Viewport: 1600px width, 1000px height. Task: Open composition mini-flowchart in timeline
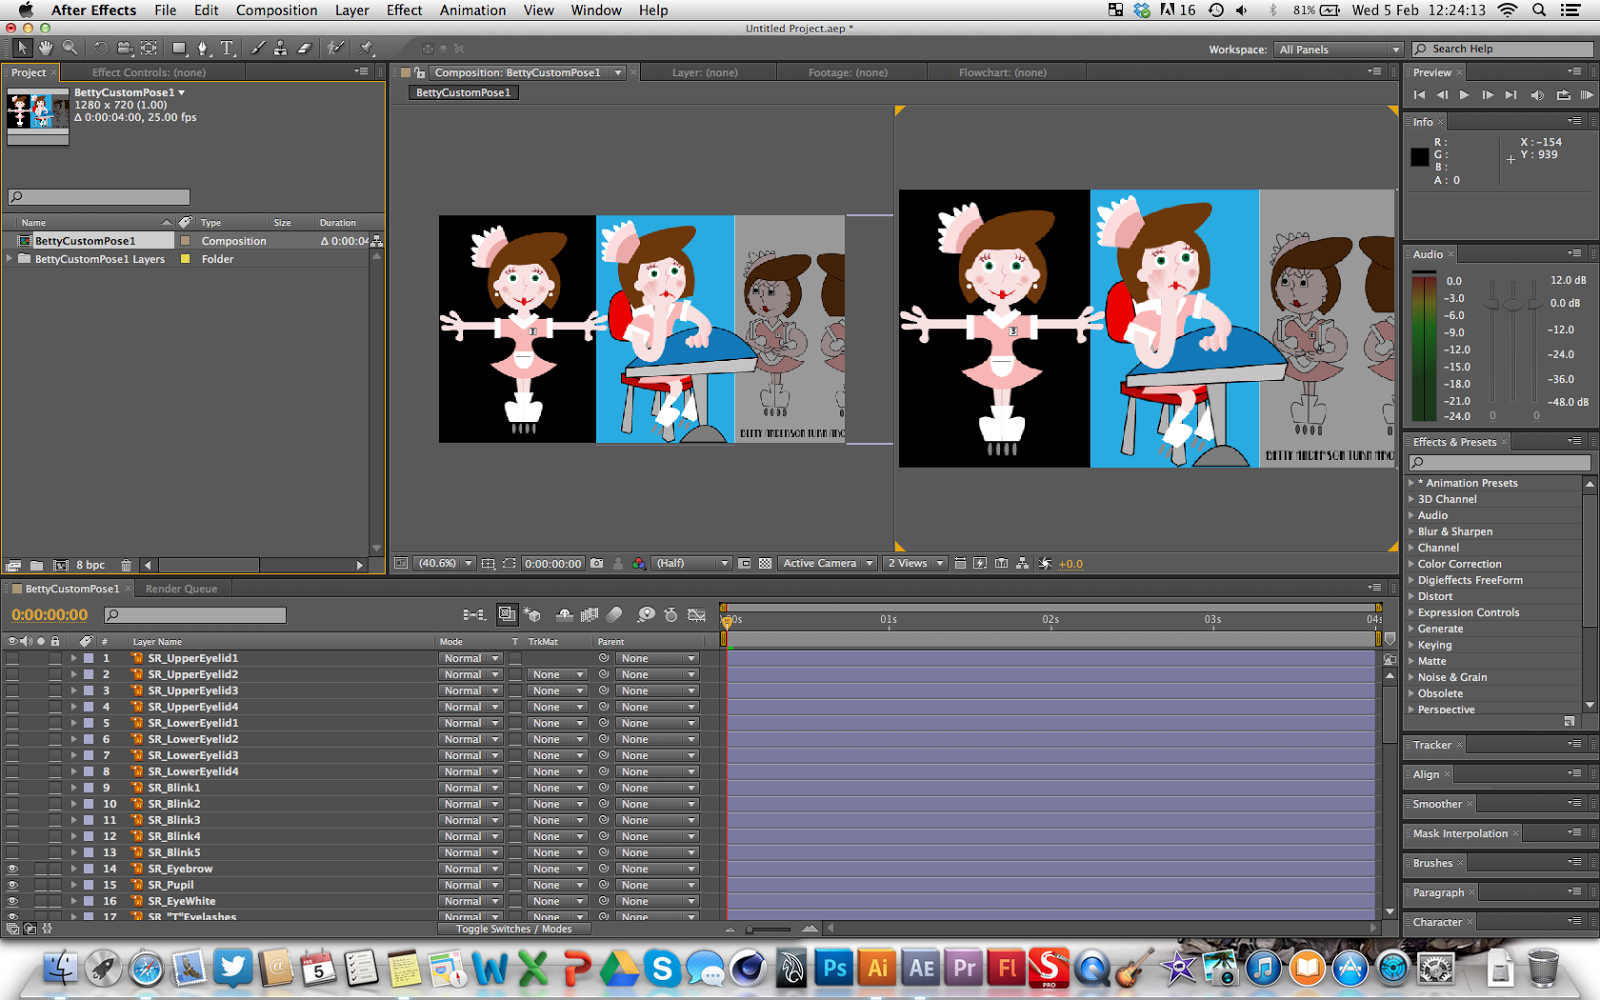[x=474, y=615]
